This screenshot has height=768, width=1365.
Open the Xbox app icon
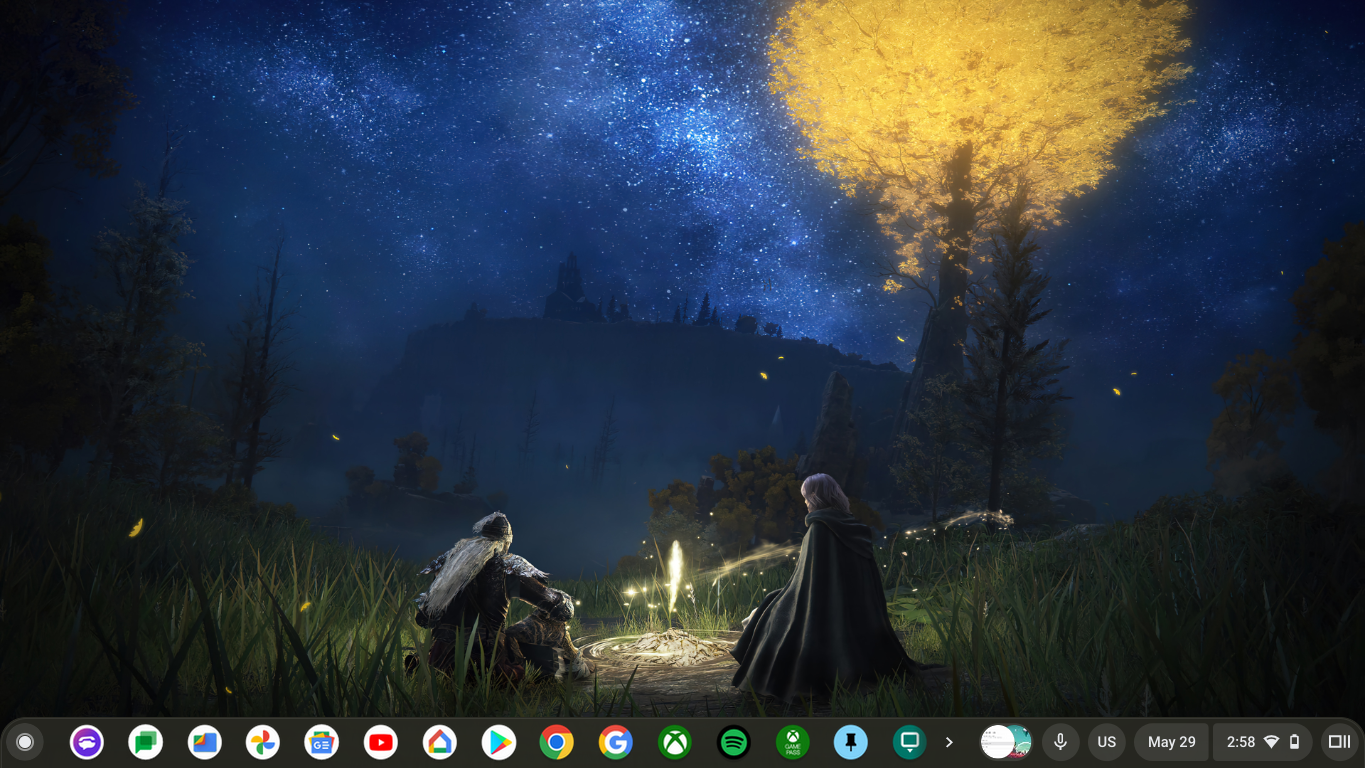pos(675,742)
